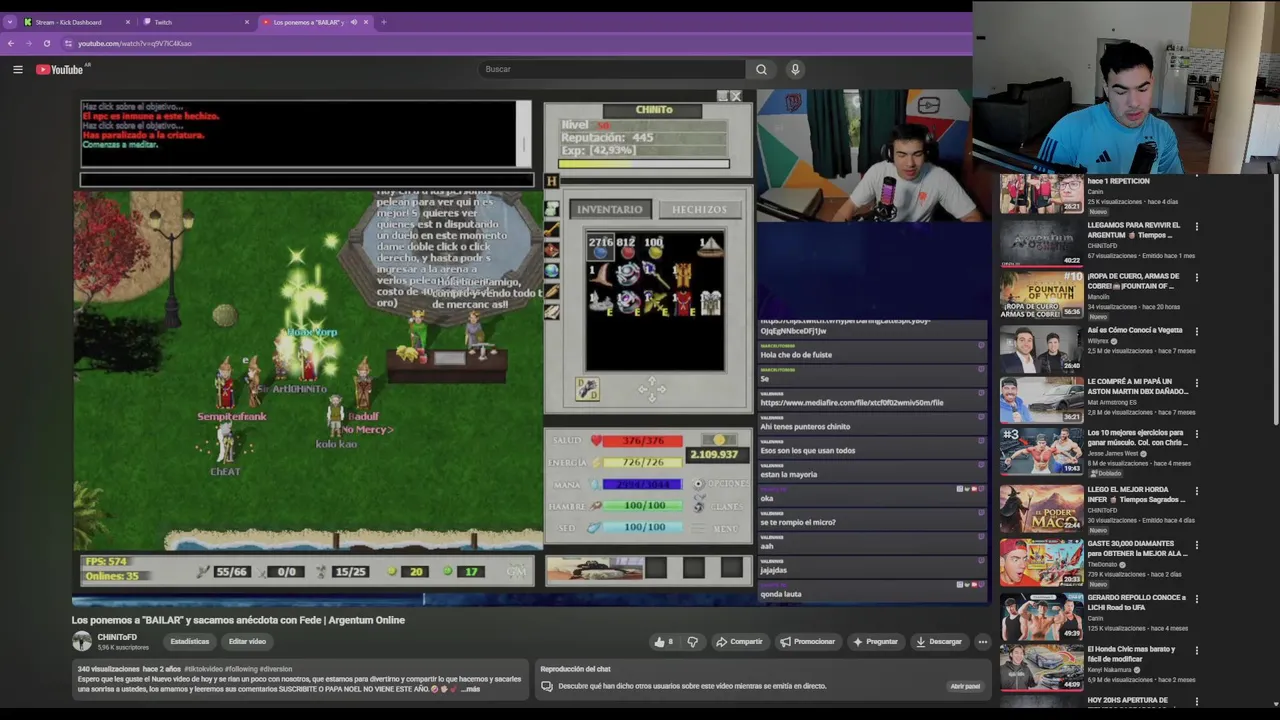1280x720 pixels.
Task: Open 'Los 10 mejores ejercicios' video thumbnail
Action: tap(1041, 451)
